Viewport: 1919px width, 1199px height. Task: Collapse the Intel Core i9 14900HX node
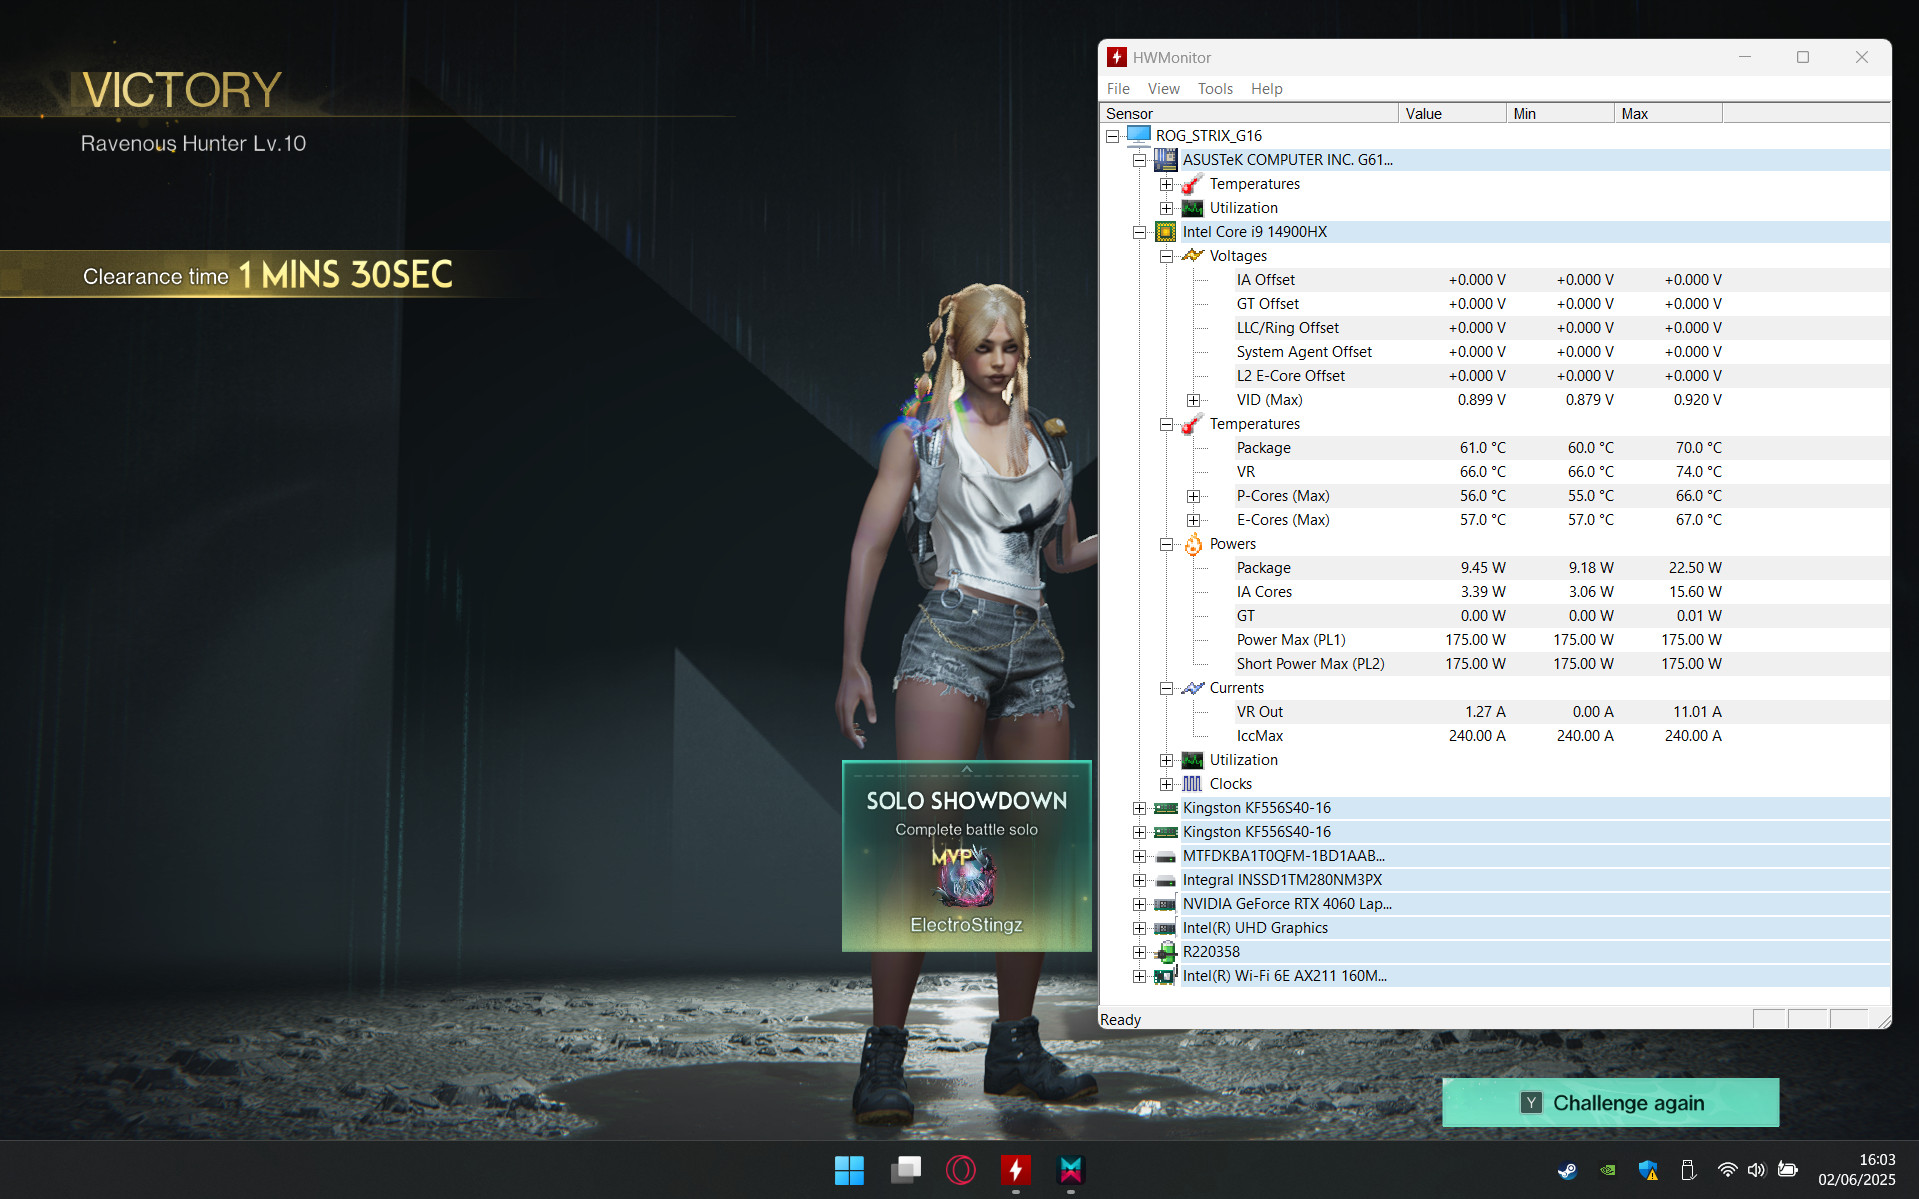[1139, 232]
